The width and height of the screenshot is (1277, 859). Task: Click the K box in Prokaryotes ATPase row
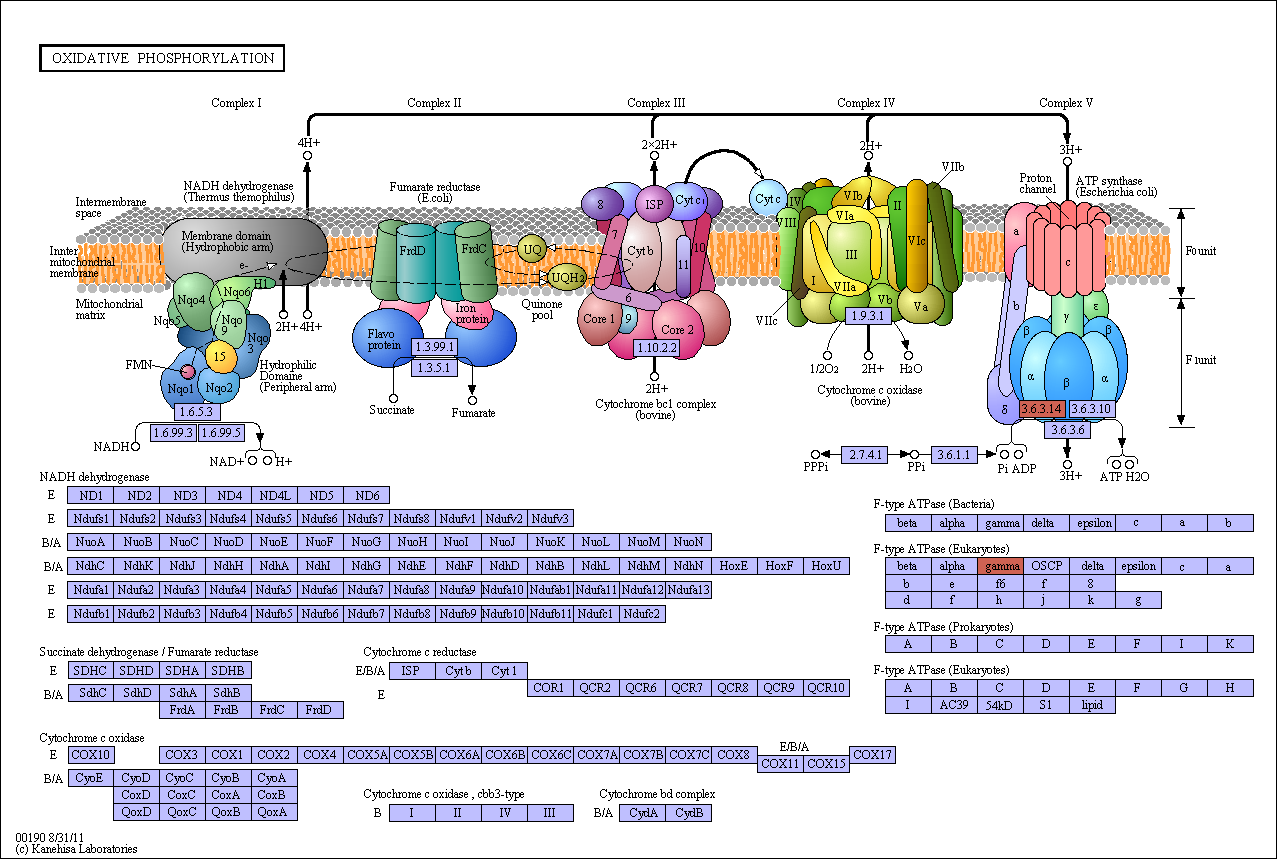[1230, 644]
